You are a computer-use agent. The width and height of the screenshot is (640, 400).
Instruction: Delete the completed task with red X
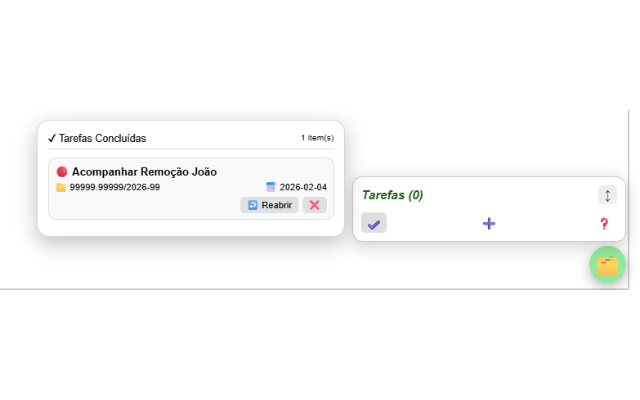point(314,205)
